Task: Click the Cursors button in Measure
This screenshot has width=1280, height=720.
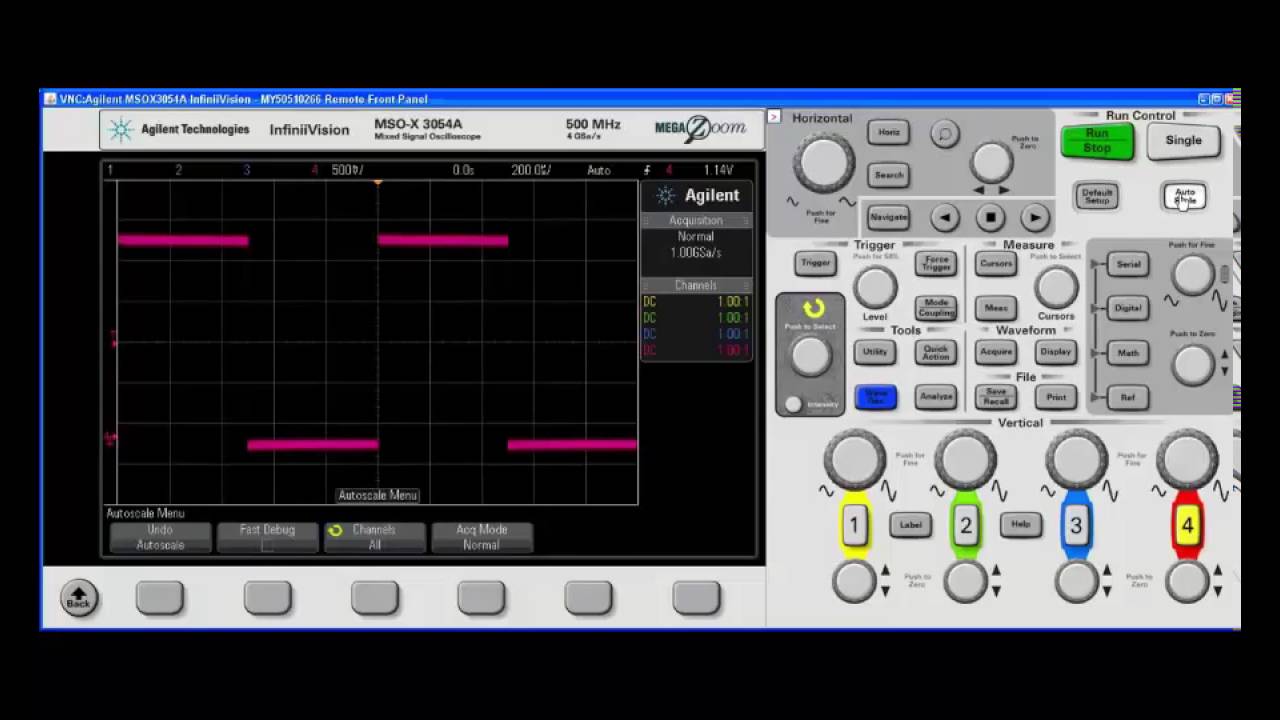Action: point(996,264)
